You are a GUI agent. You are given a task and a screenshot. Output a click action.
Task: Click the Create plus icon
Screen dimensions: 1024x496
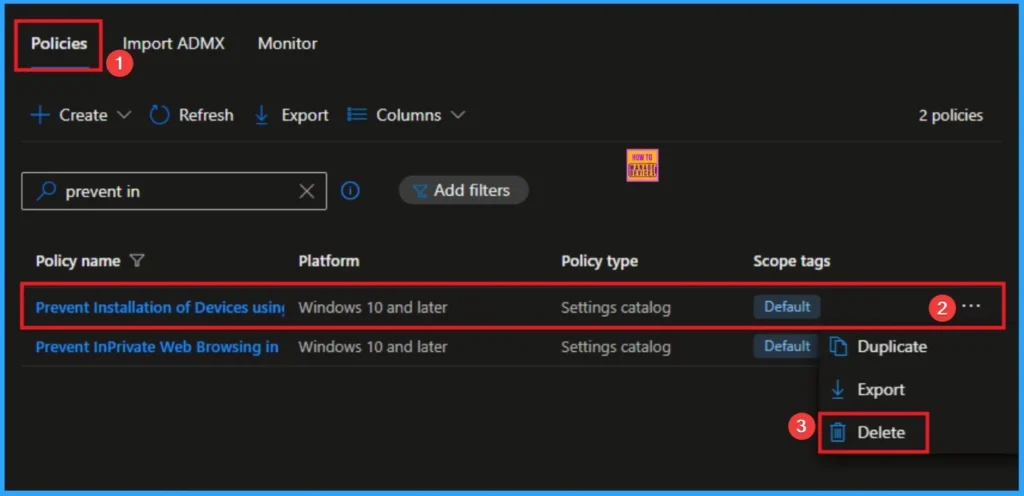pyautogui.click(x=40, y=116)
